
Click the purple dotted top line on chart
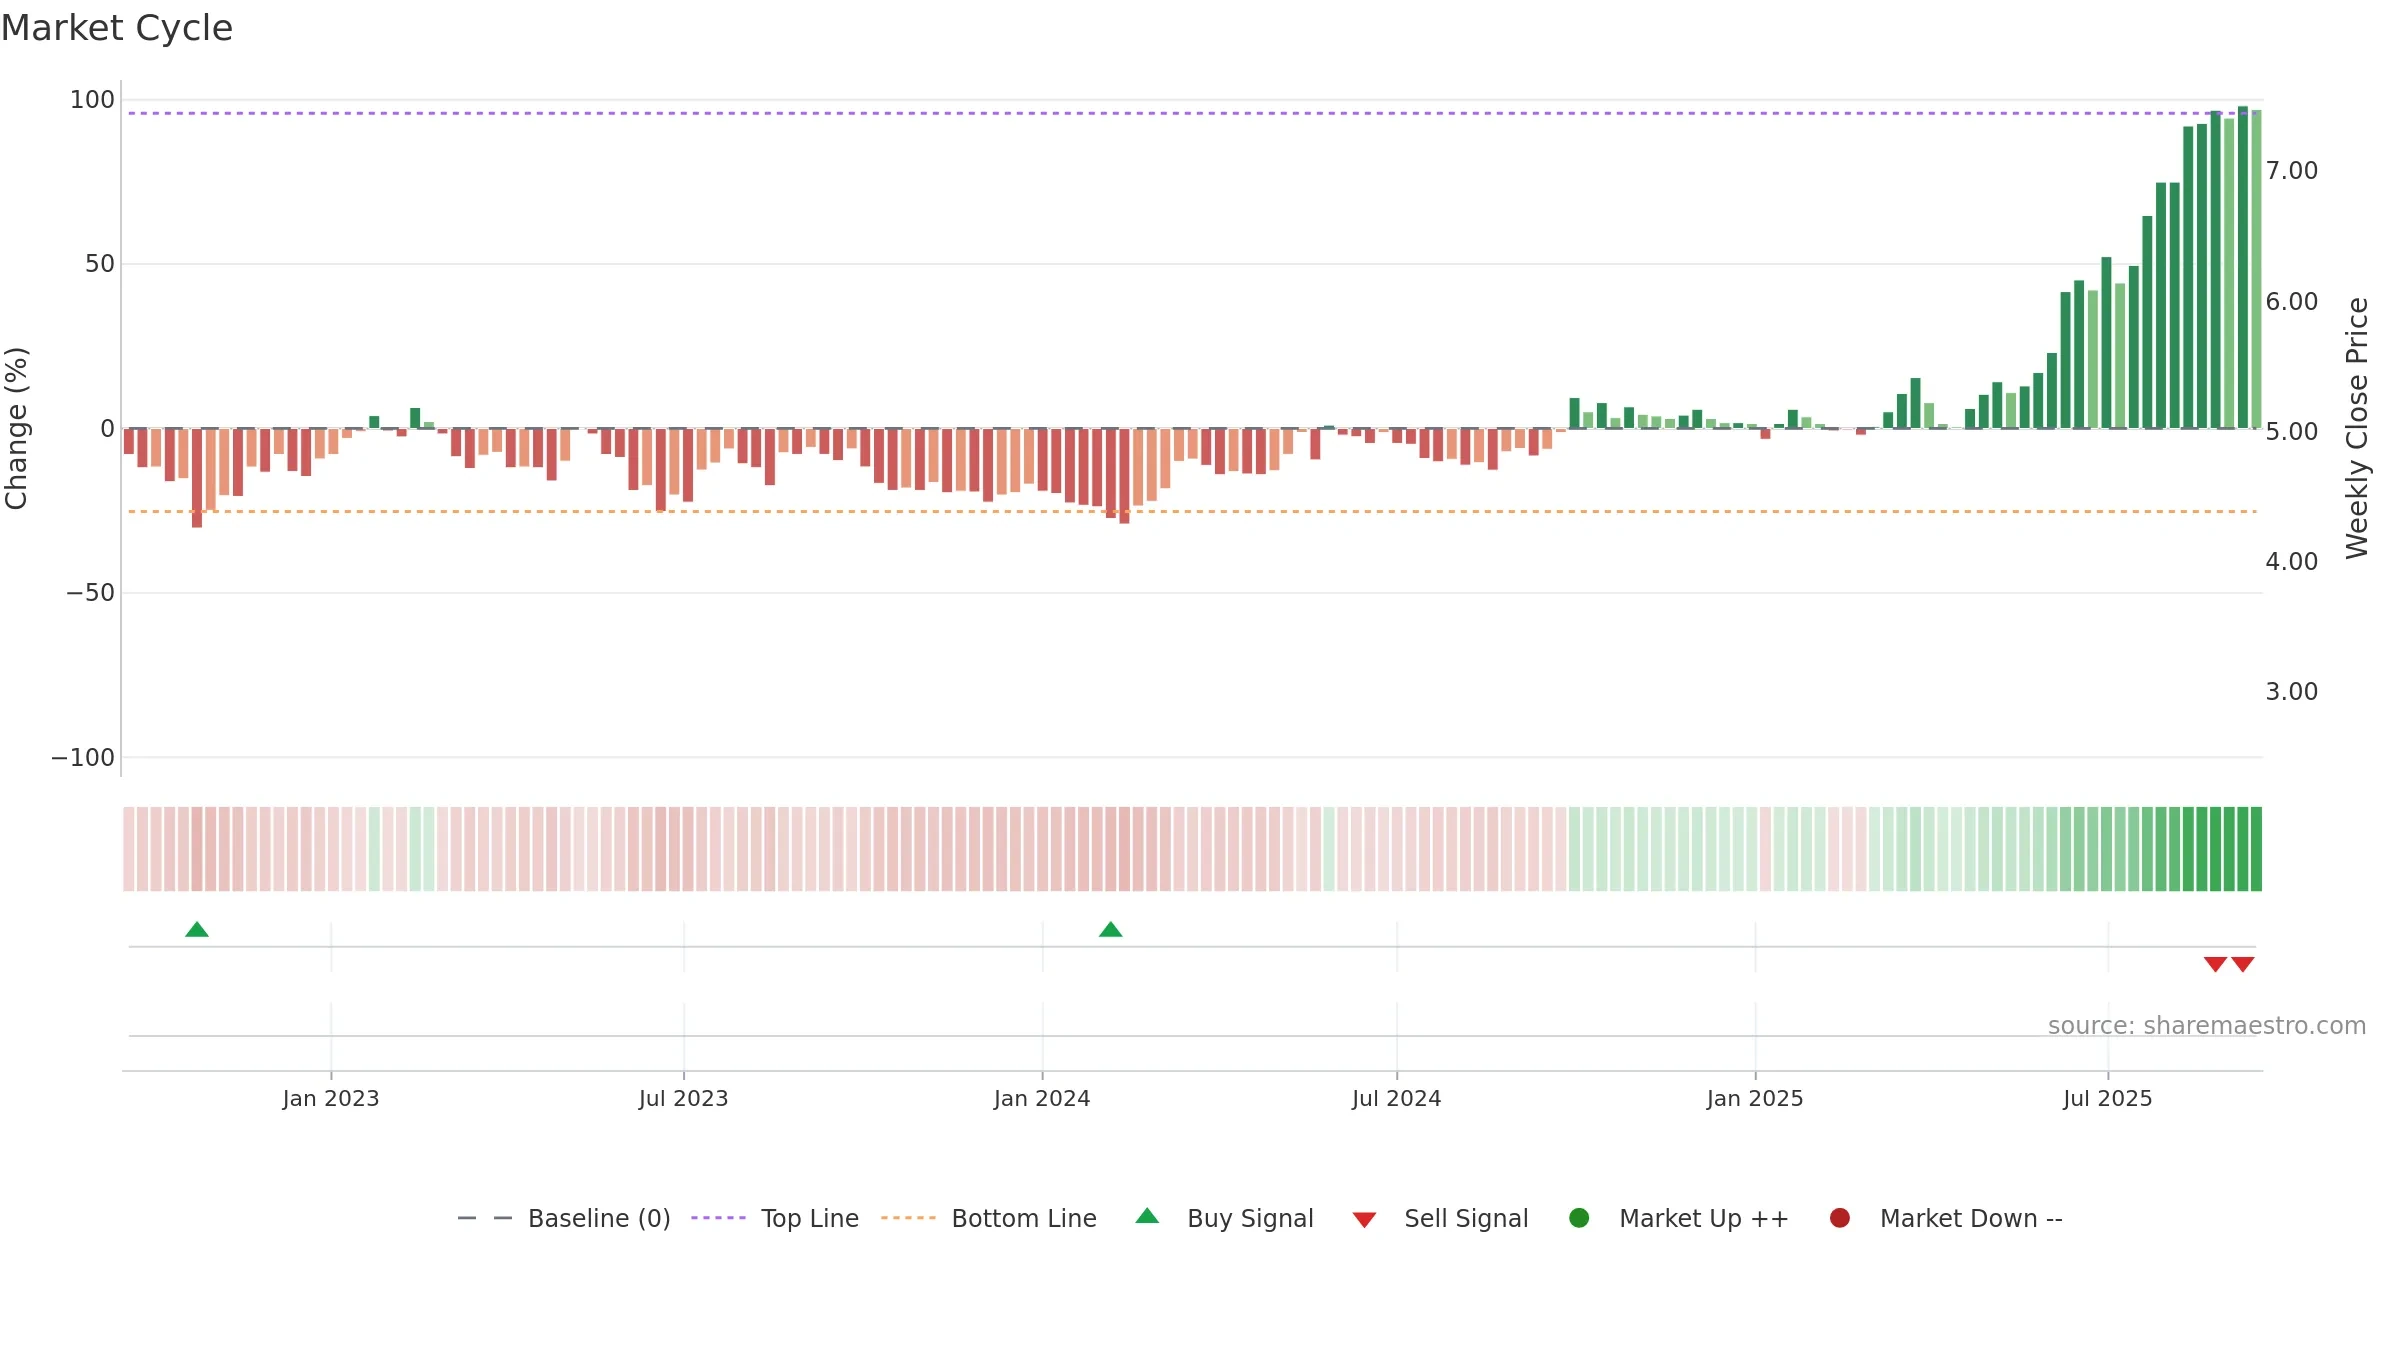click(1190, 113)
